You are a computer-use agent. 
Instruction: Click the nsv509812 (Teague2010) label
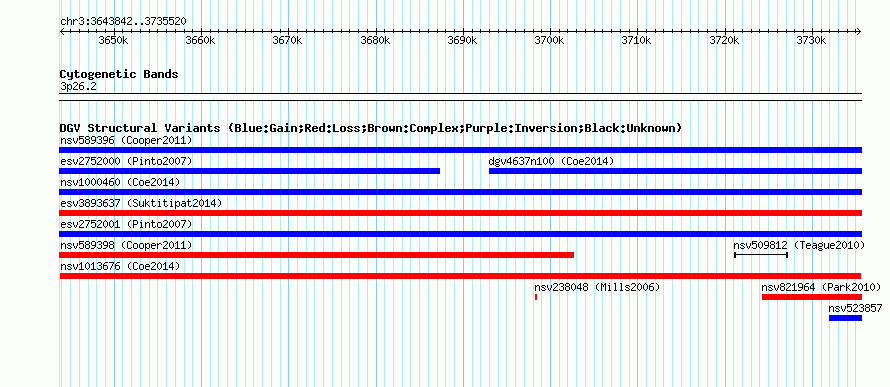pyautogui.click(x=799, y=245)
